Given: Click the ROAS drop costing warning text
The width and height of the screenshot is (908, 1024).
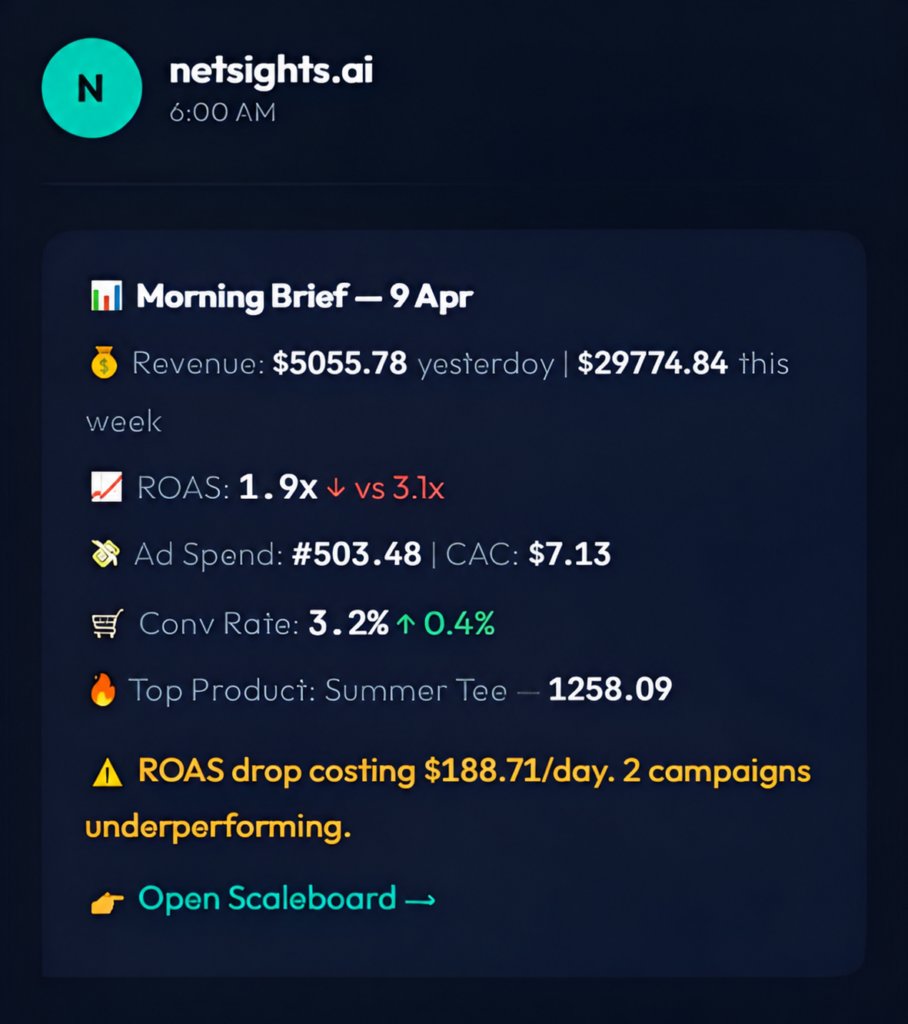Looking at the screenshot, I should pos(448,799).
